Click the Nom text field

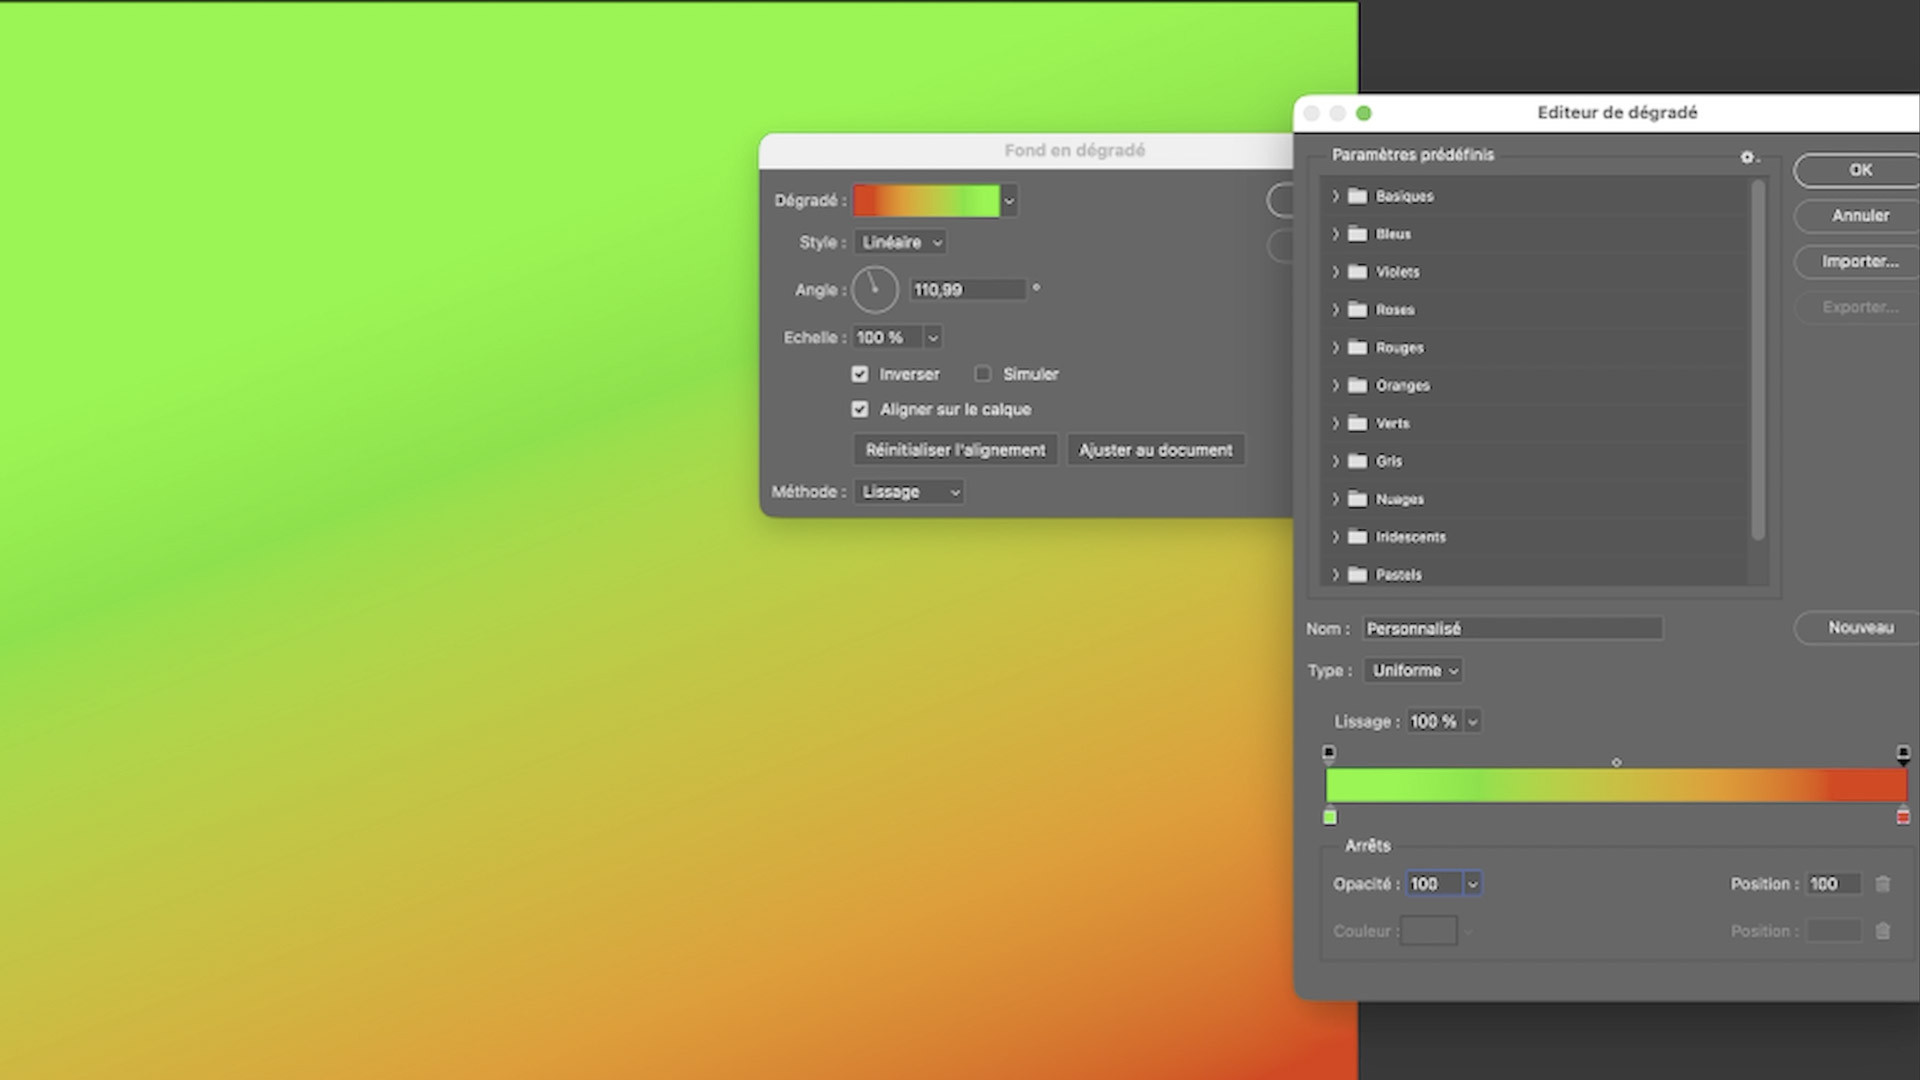1512,629
